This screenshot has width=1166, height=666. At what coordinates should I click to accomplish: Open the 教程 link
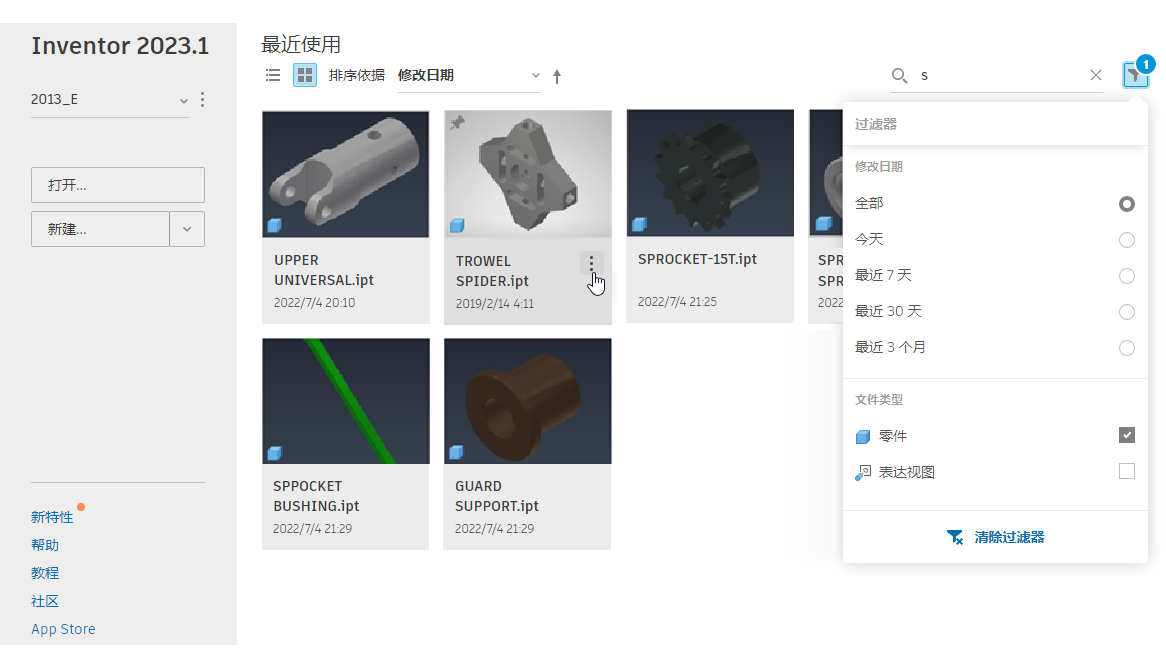[45, 573]
